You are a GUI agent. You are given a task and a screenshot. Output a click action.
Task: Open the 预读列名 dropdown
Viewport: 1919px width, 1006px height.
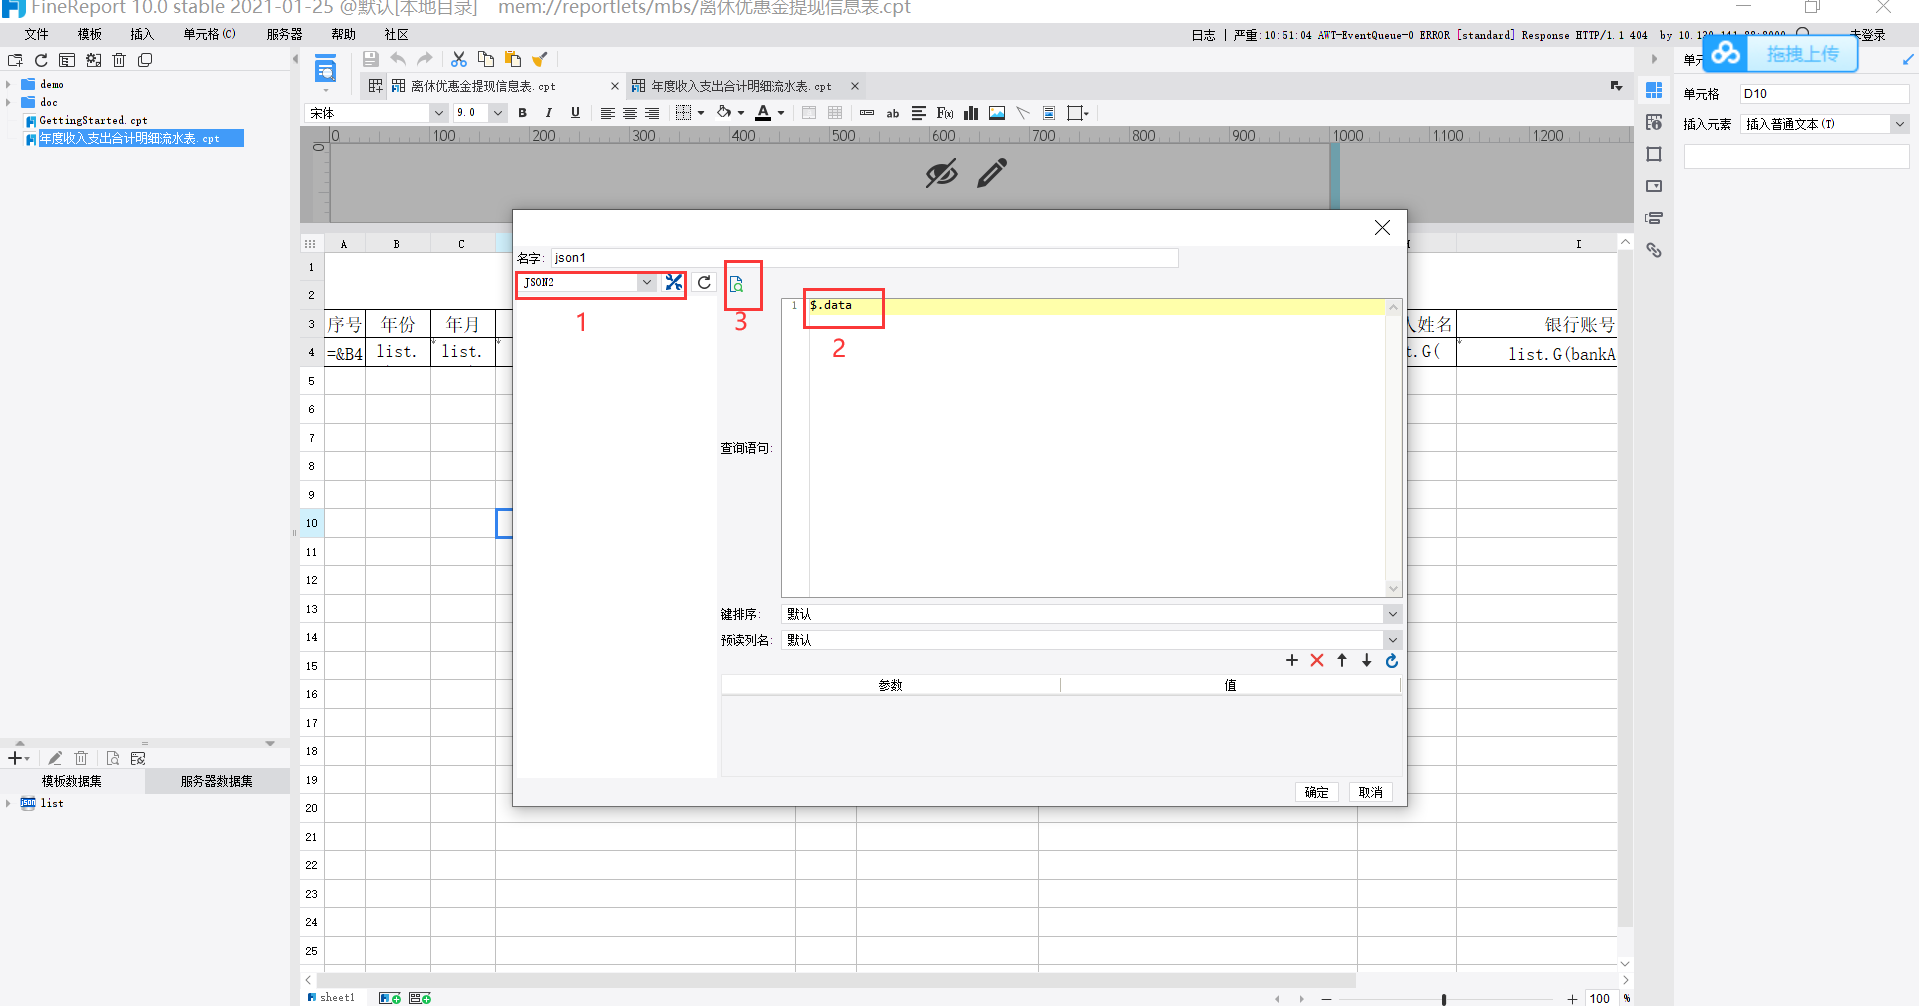(x=1392, y=640)
